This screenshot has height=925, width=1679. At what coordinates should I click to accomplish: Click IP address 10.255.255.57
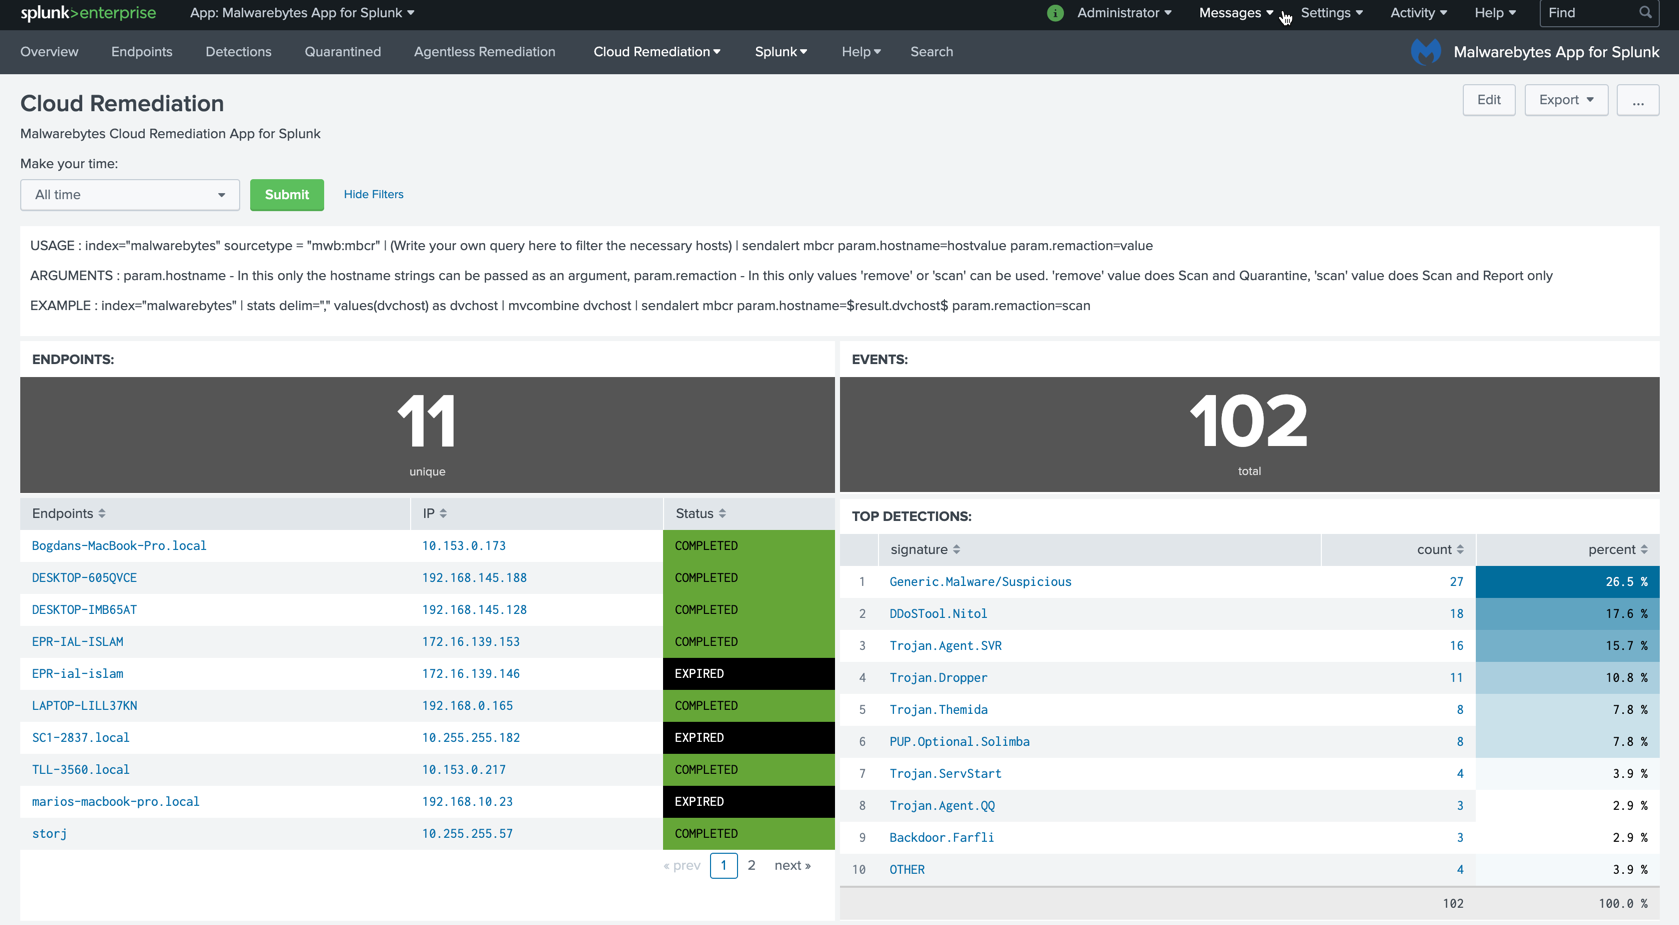pyautogui.click(x=467, y=834)
